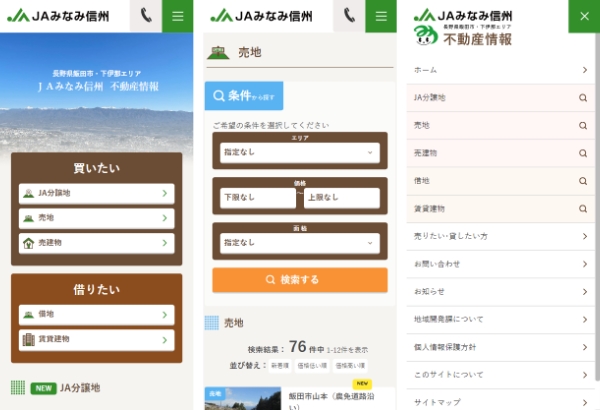The height and width of the screenshot is (410, 600).
Task: Open JA分譲地 under 買いたい
Action: coord(96,193)
